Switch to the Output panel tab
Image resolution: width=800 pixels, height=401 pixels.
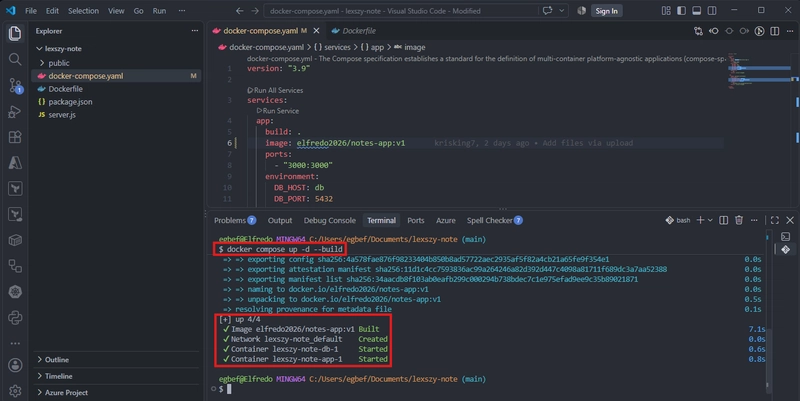[x=280, y=220]
